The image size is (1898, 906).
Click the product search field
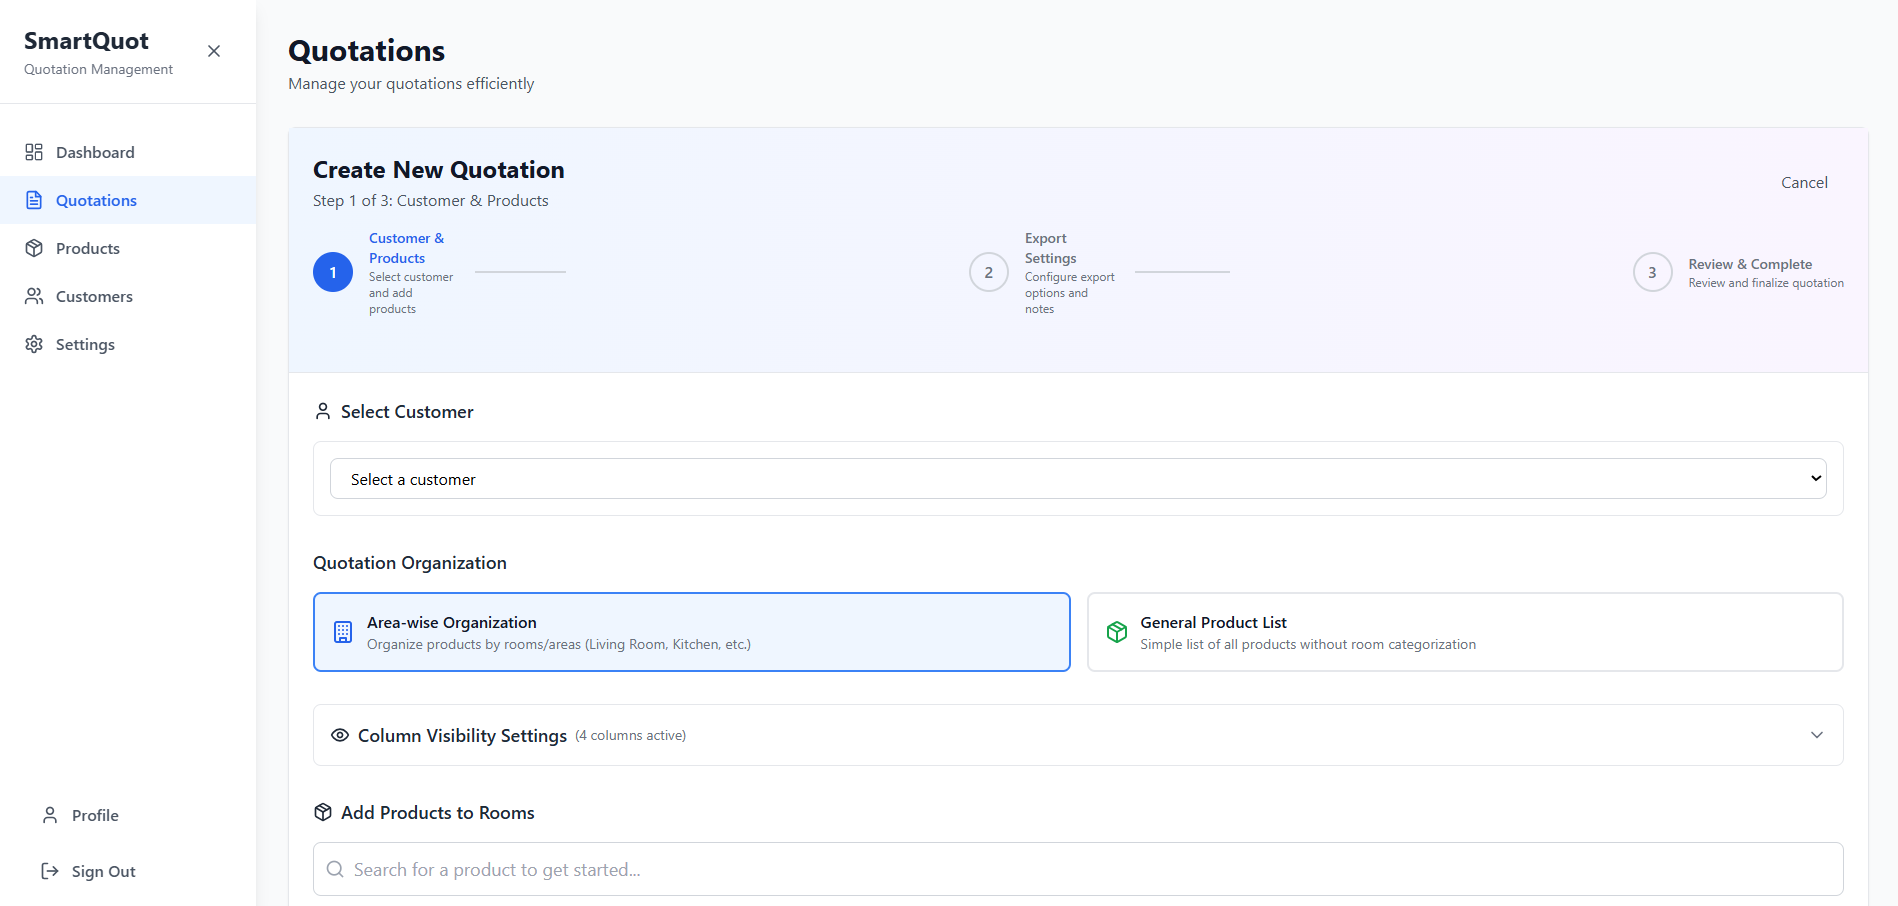pyautogui.click(x=1077, y=869)
